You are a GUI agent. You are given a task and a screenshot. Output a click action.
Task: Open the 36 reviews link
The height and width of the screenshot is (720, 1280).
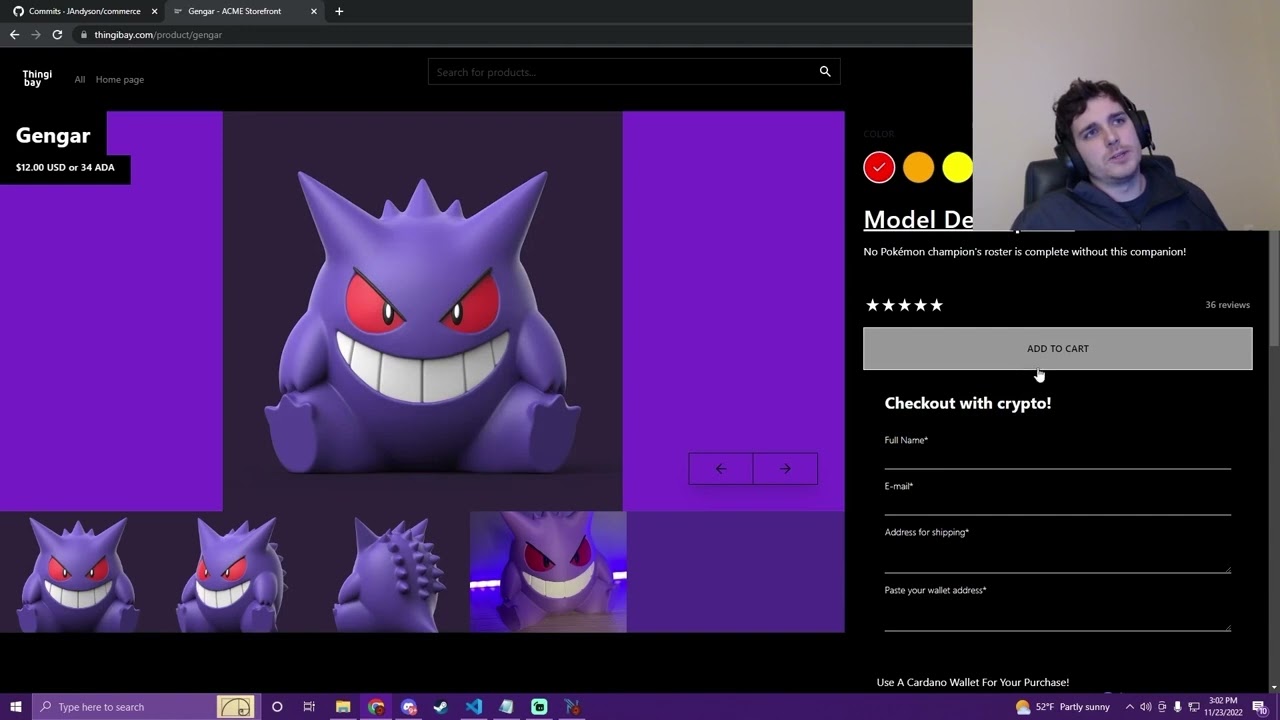click(1227, 305)
